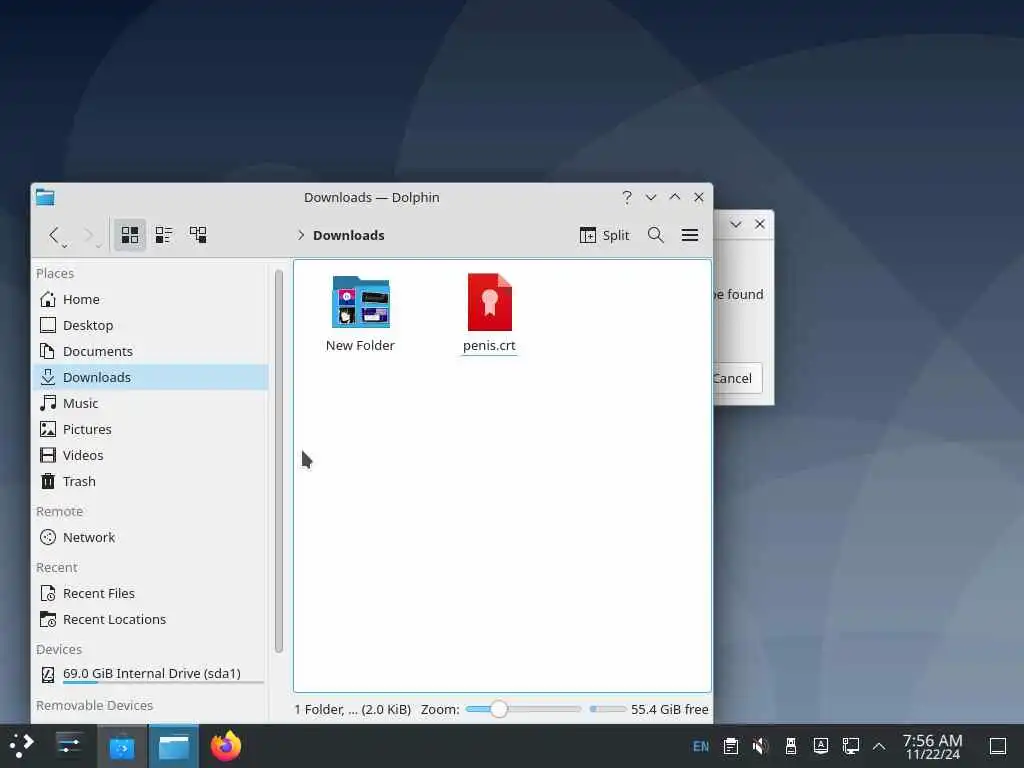Open Trash in the Places panel
Image resolution: width=1024 pixels, height=768 pixels.
pos(150,482)
